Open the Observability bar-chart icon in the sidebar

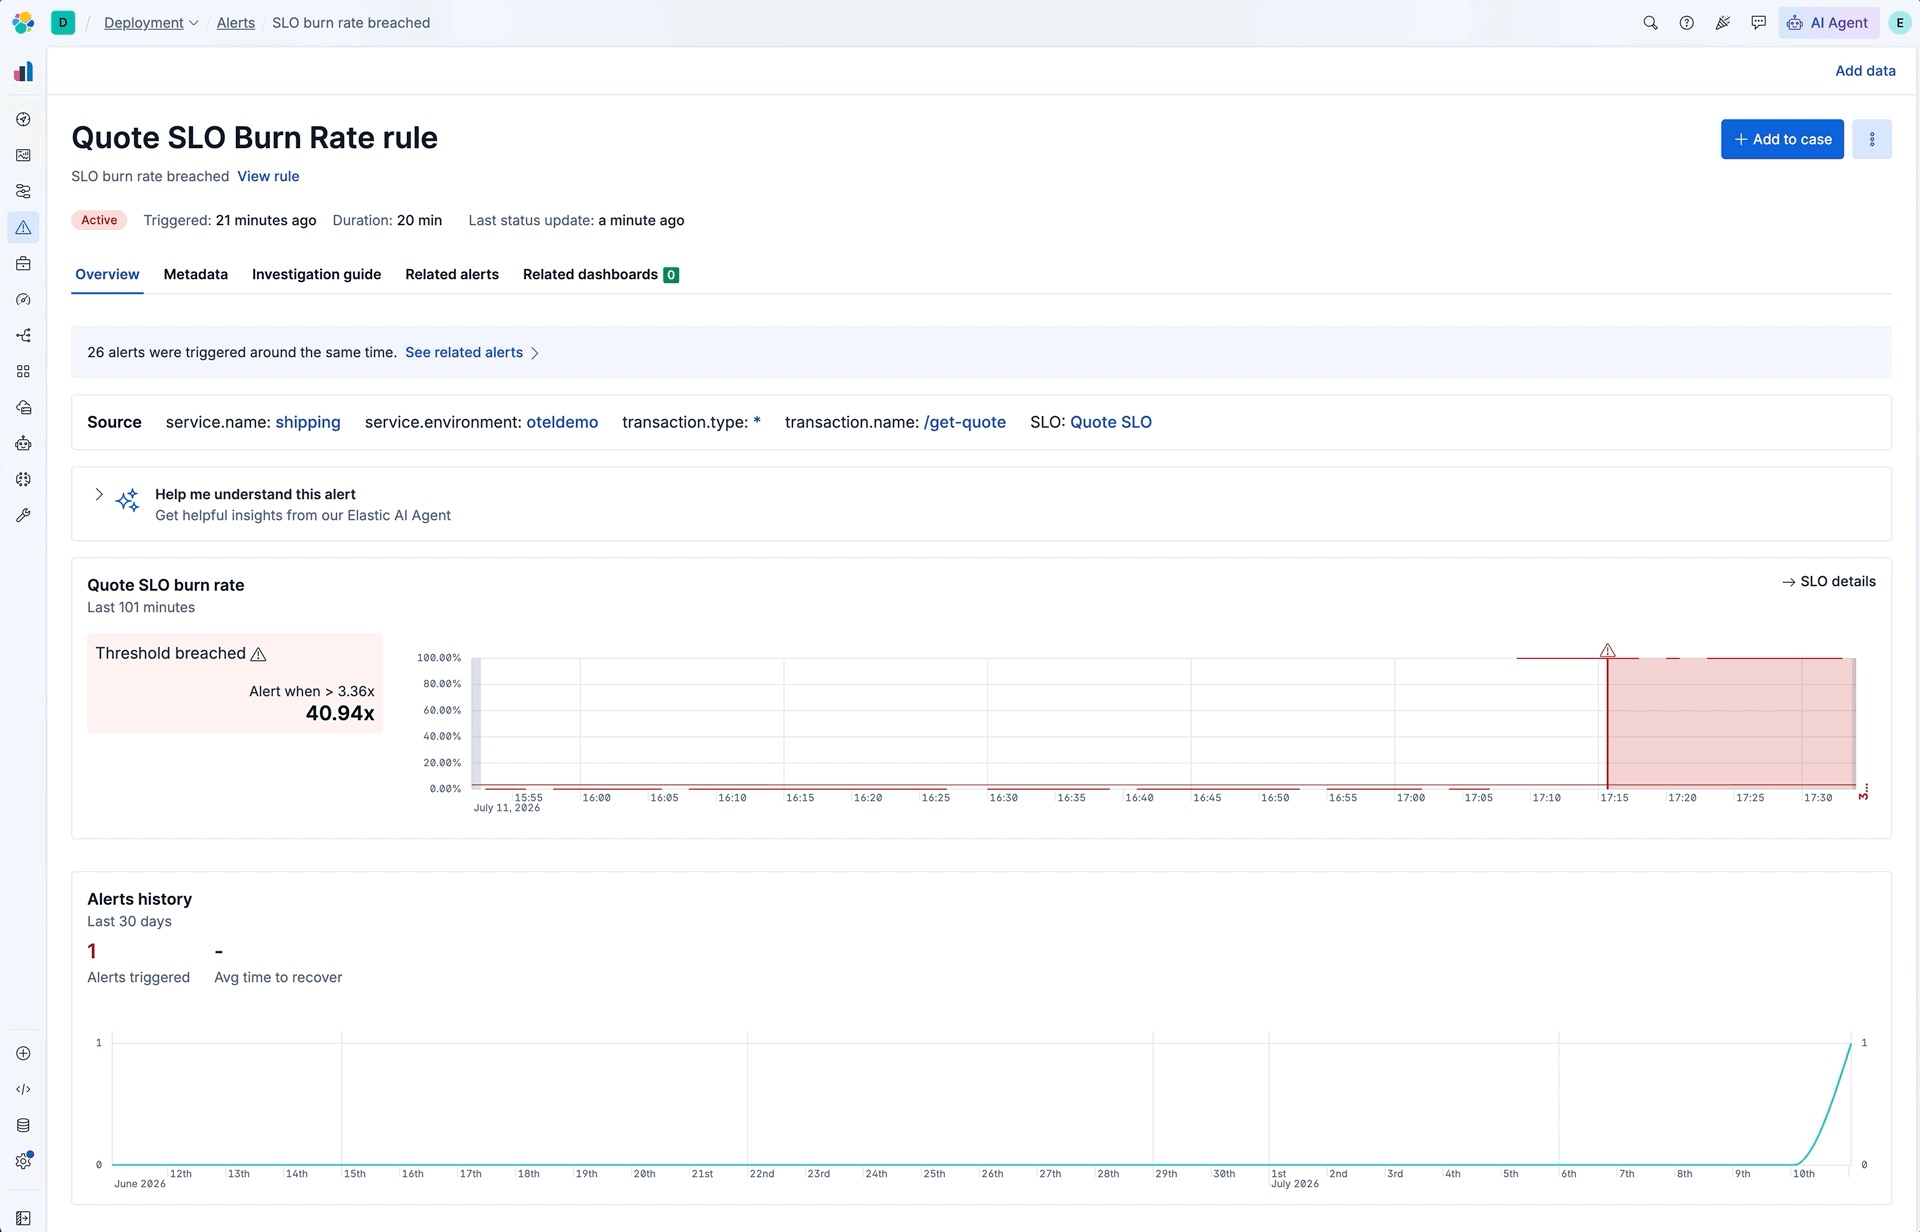pos(23,72)
